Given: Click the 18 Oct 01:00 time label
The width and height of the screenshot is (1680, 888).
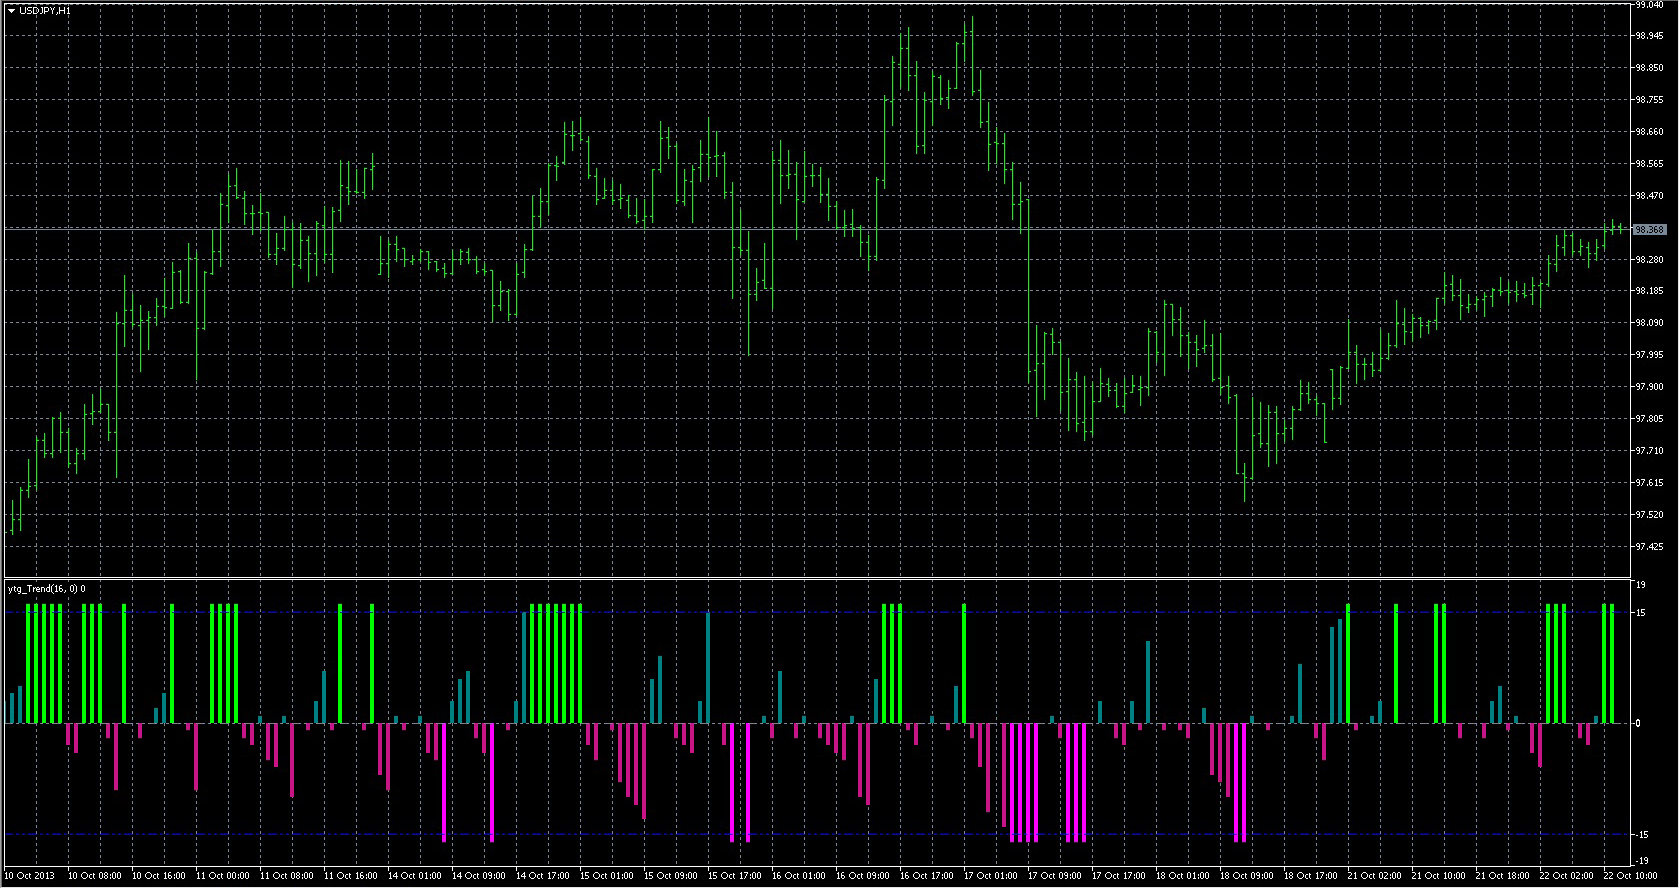Looking at the screenshot, I should pyautogui.click(x=1183, y=876).
